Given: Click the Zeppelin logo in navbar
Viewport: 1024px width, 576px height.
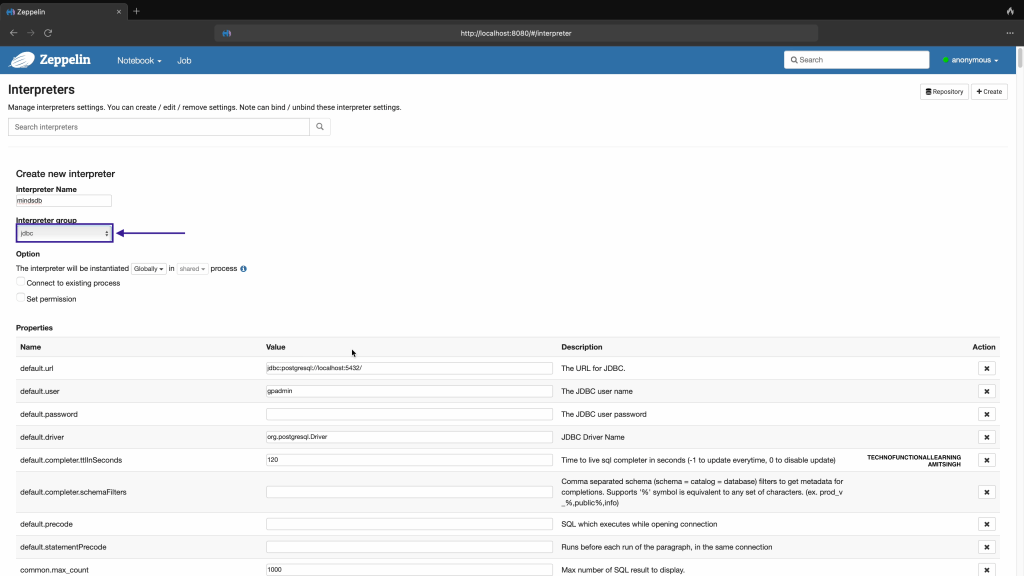Looking at the screenshot, I should (50, 60).
